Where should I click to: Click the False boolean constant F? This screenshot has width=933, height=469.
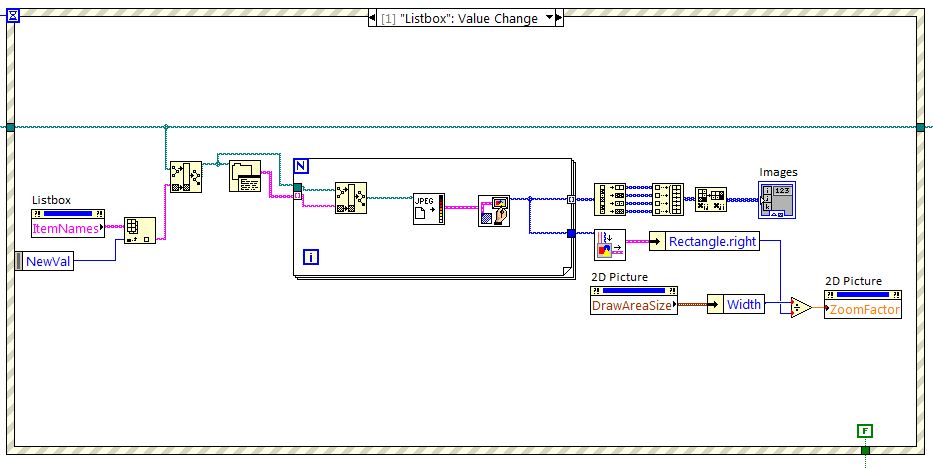tap(865, 431)
